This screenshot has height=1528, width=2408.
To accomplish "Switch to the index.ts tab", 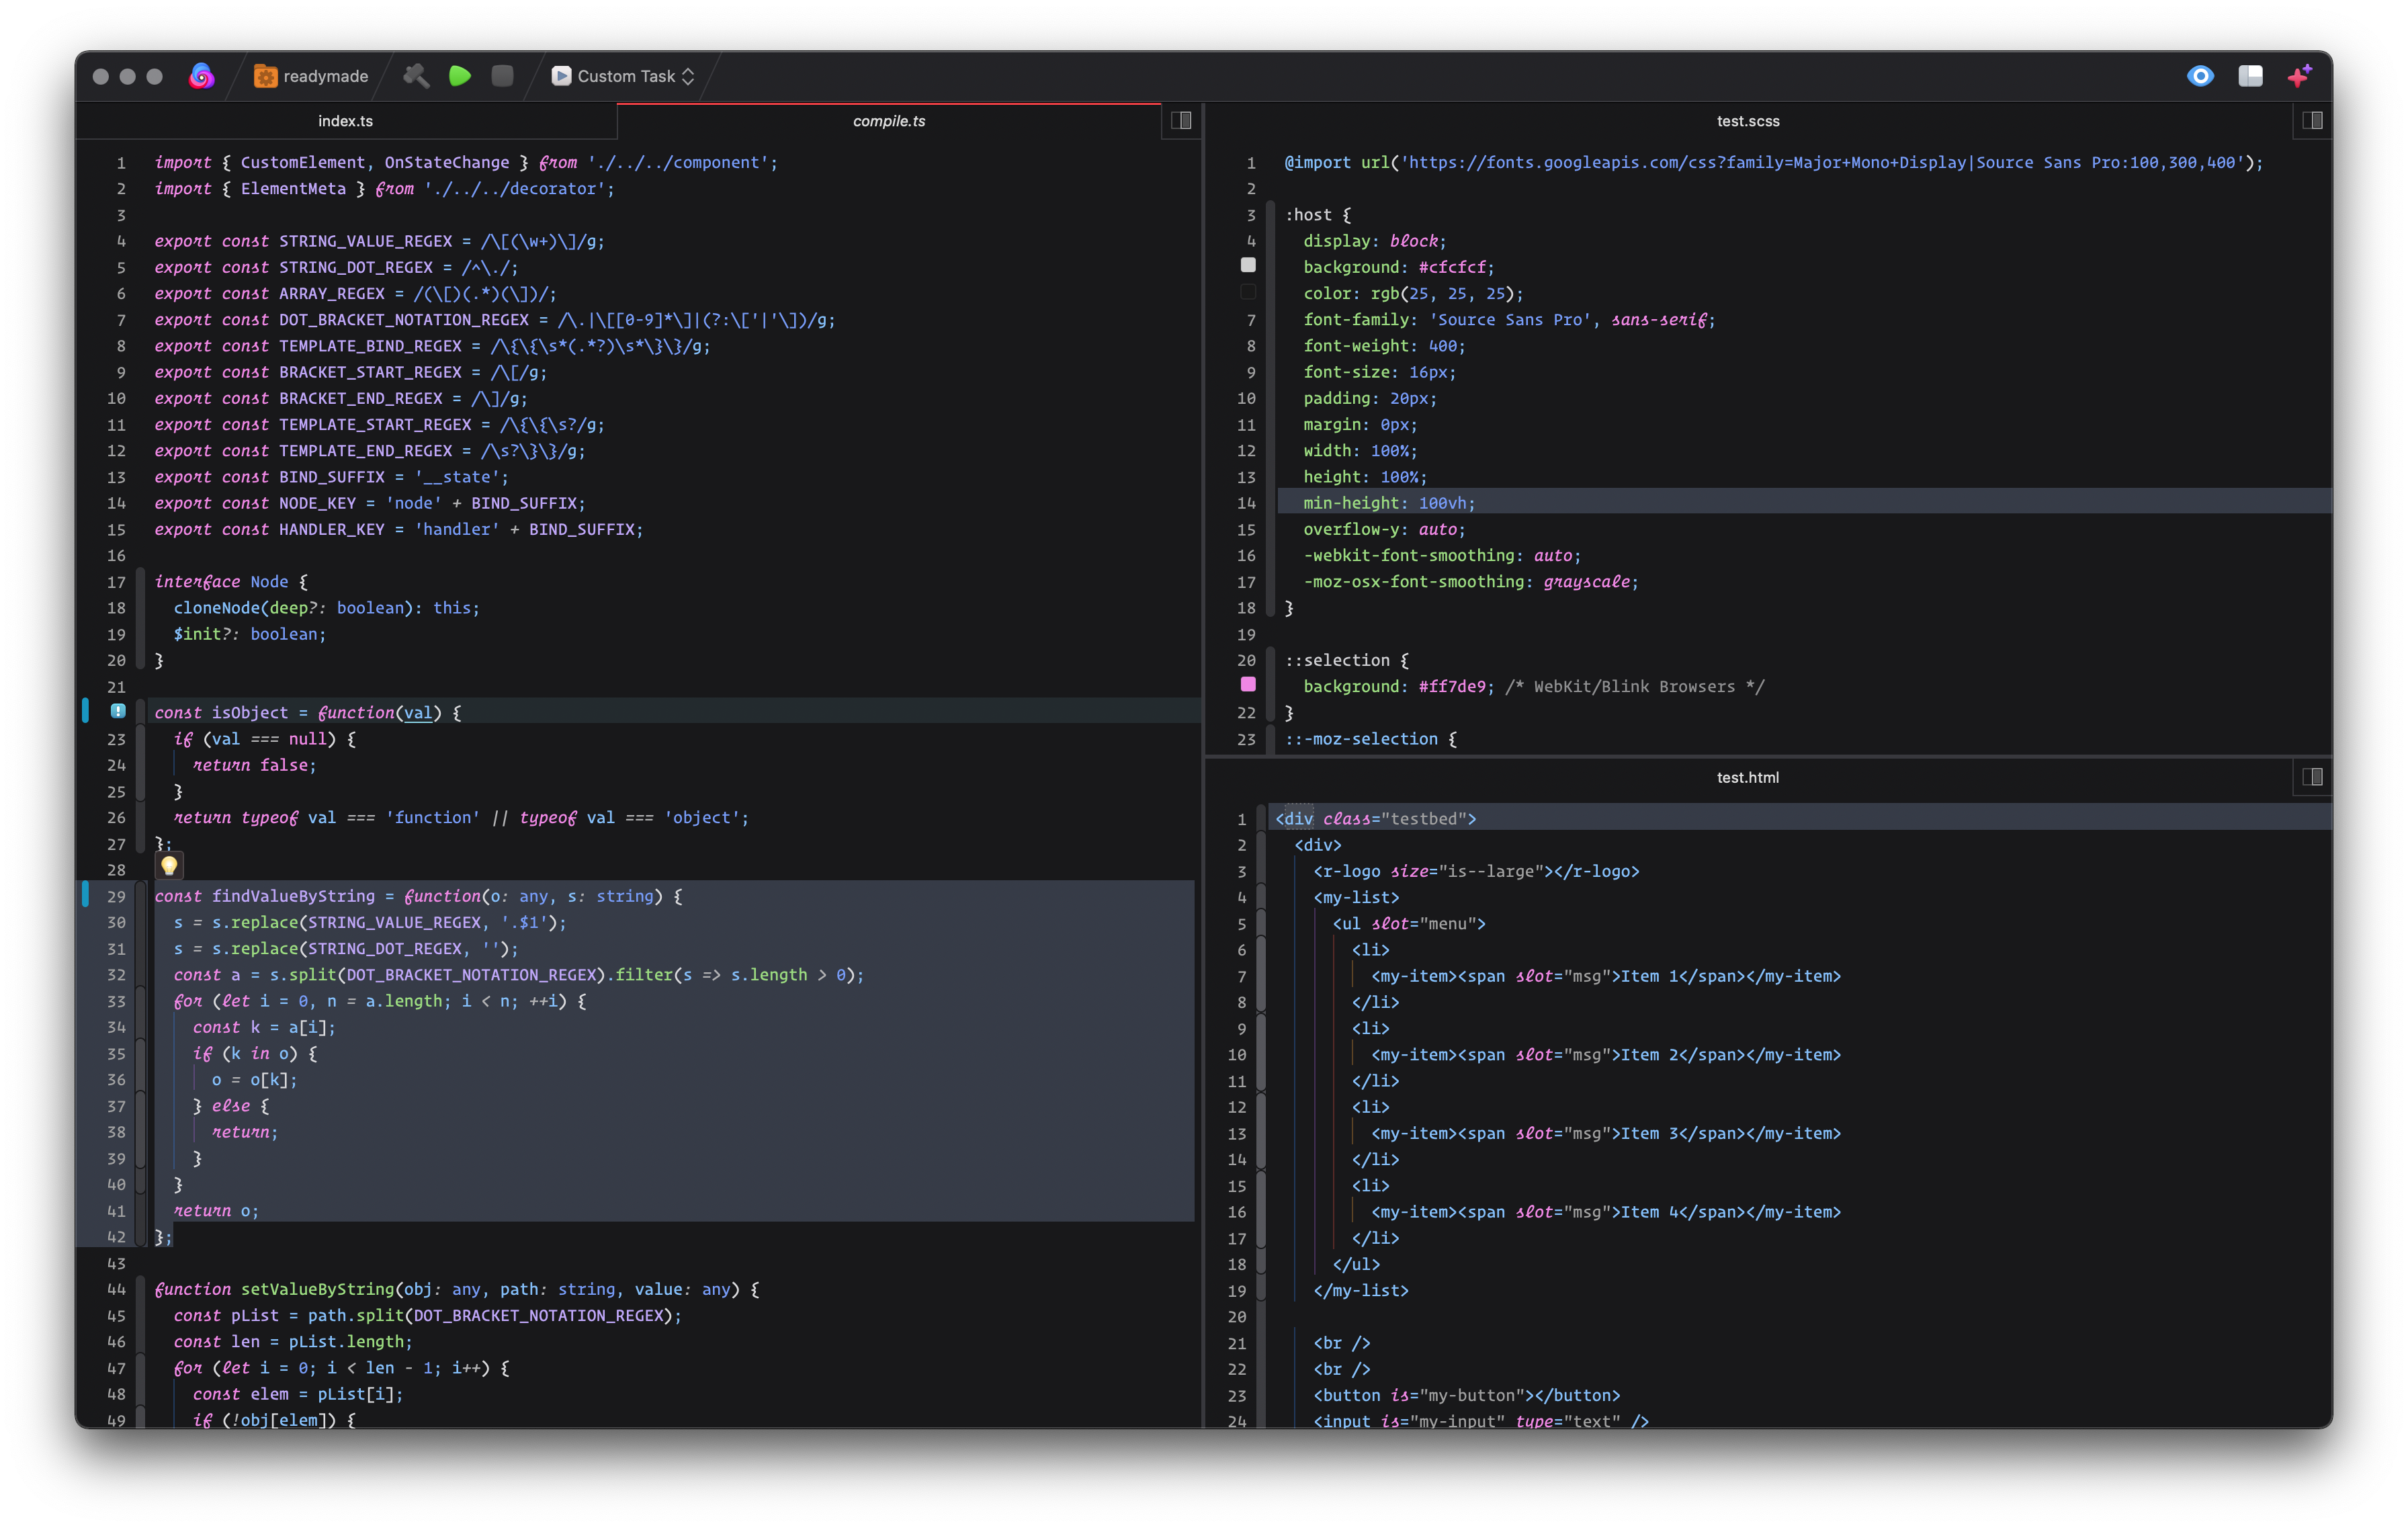I will (346, 121).
